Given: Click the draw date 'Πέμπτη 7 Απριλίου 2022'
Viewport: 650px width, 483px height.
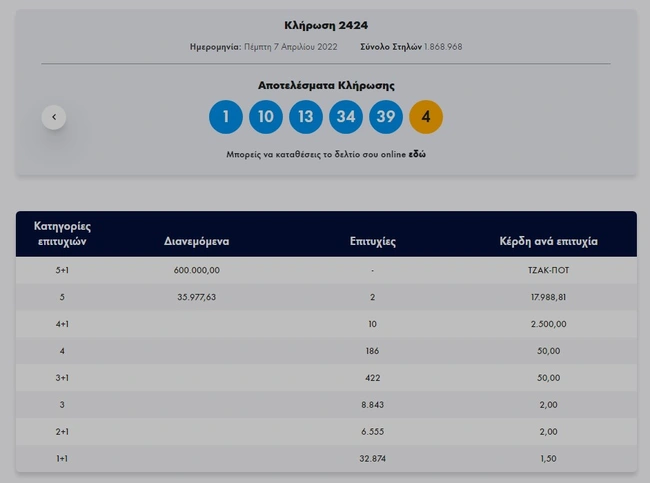Looking at the screenshot, I should [290, 47].
